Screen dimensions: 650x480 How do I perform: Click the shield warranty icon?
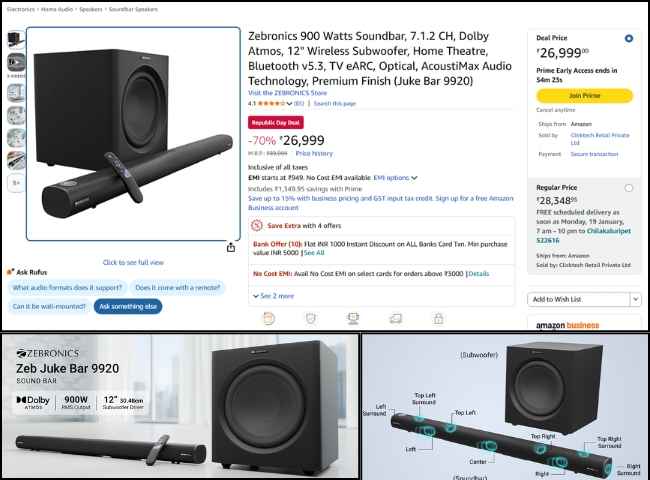(311, 318)
